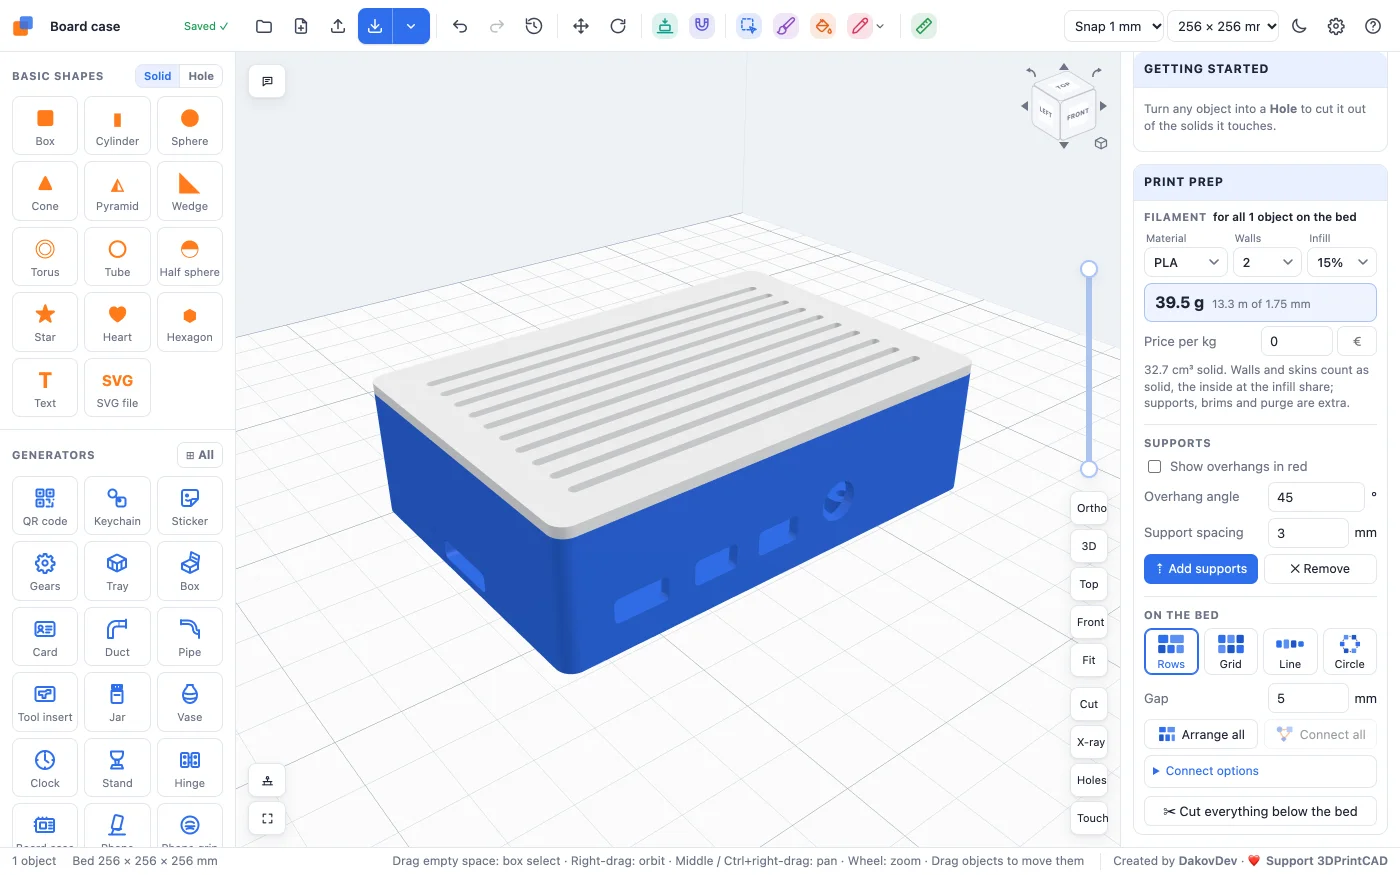Choose the purple paintbrush tool
Viewport: 1400px width, 875px height.
[786, 26]
